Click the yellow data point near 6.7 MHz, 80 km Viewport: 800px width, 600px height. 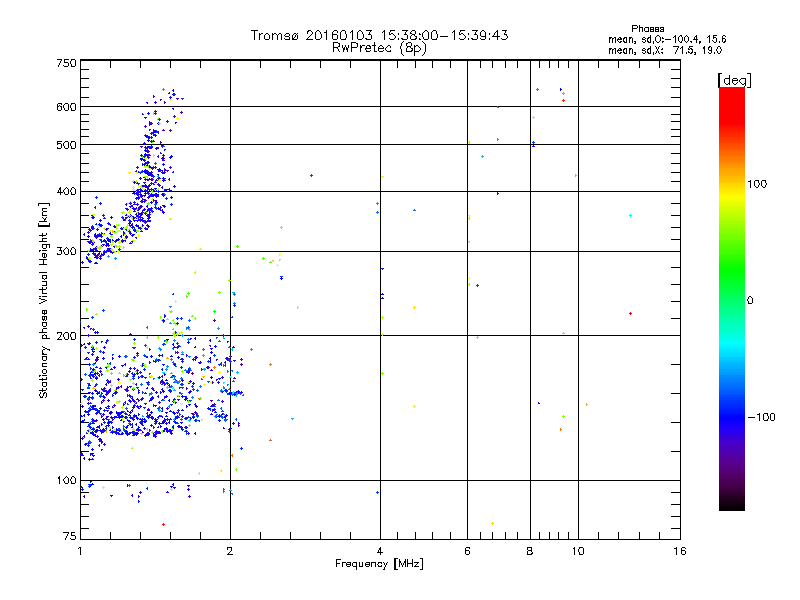492,523
